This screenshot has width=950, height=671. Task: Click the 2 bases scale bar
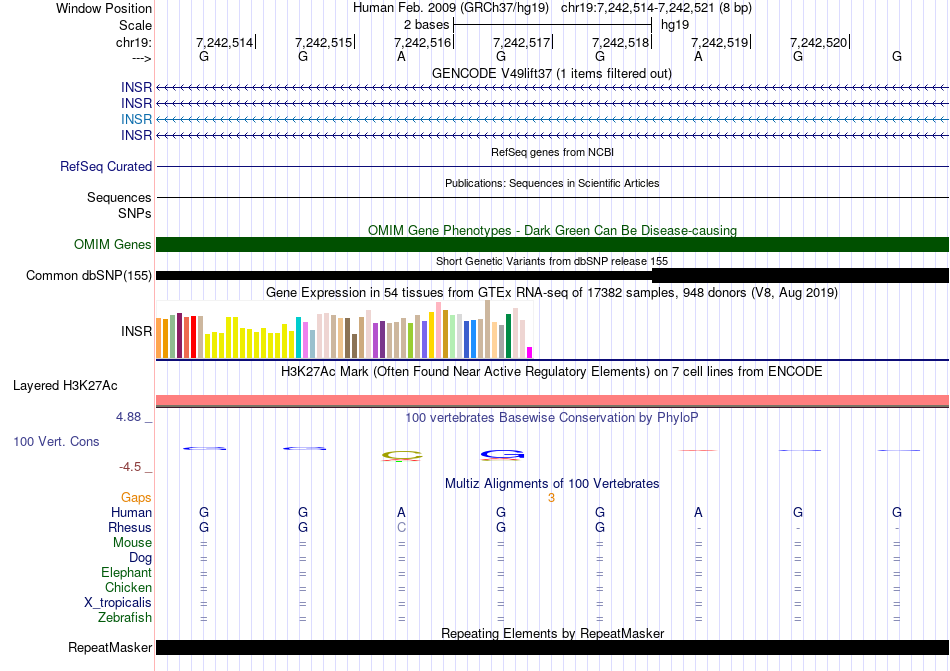click(552, 25)
